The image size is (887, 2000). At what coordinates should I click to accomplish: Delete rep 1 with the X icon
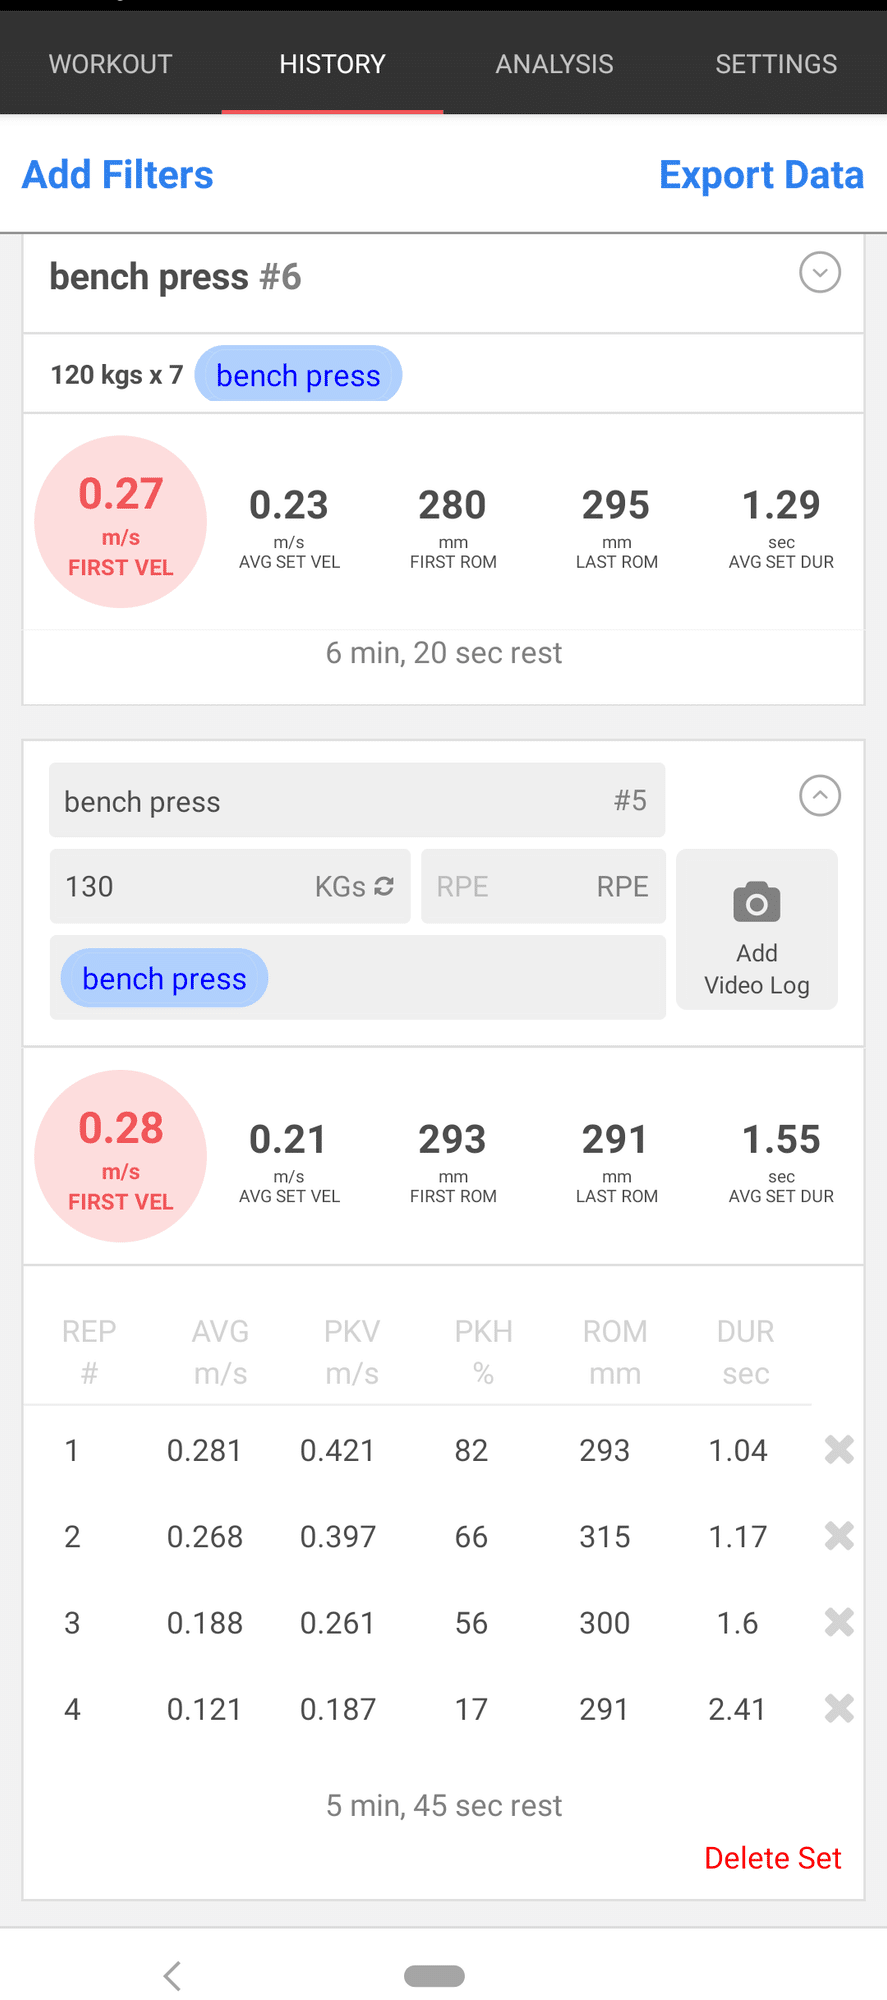[839, 1449]
